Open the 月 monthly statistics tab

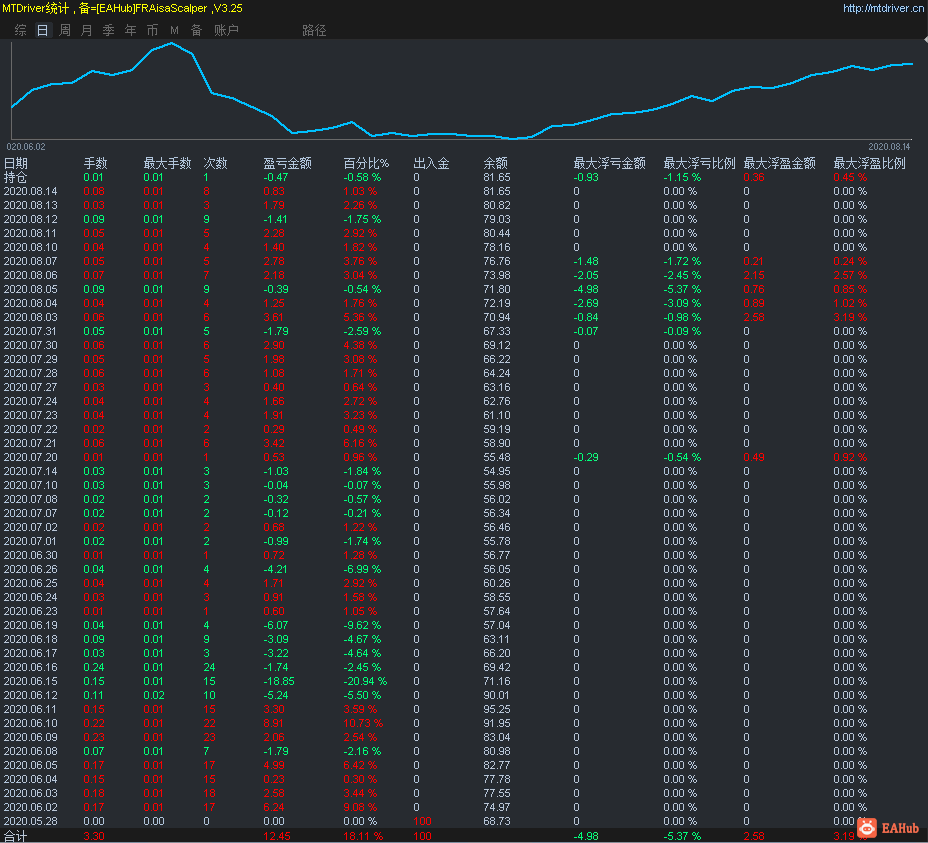point(86,31)
